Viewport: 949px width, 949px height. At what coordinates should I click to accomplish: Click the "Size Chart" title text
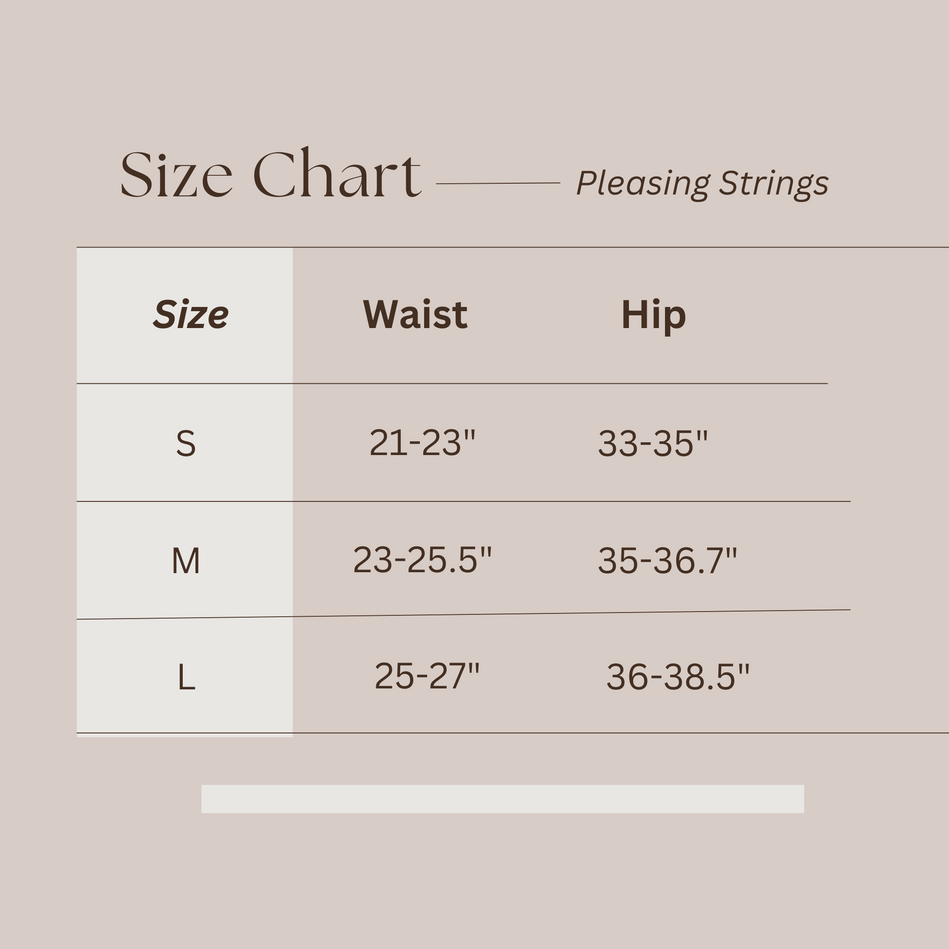pyautogui.click(x=270, y=175)
